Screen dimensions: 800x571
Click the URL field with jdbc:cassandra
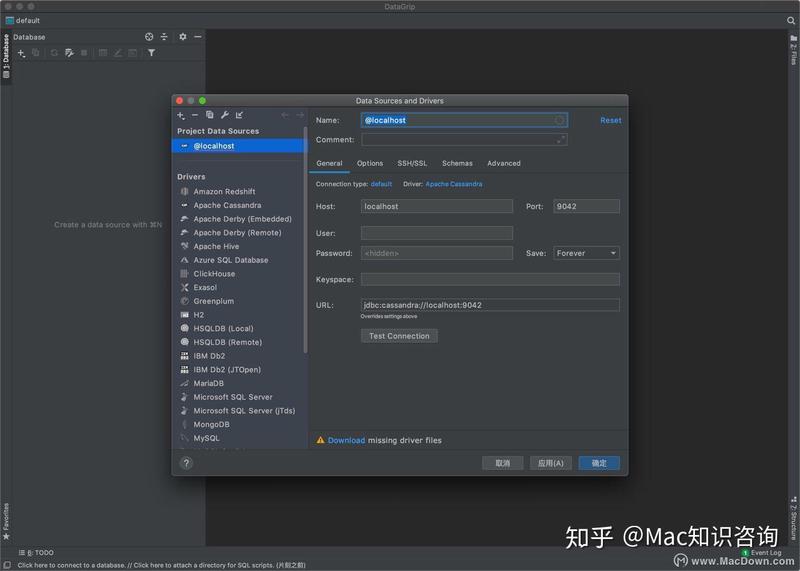pyautogui.click(x=490, y=305)
